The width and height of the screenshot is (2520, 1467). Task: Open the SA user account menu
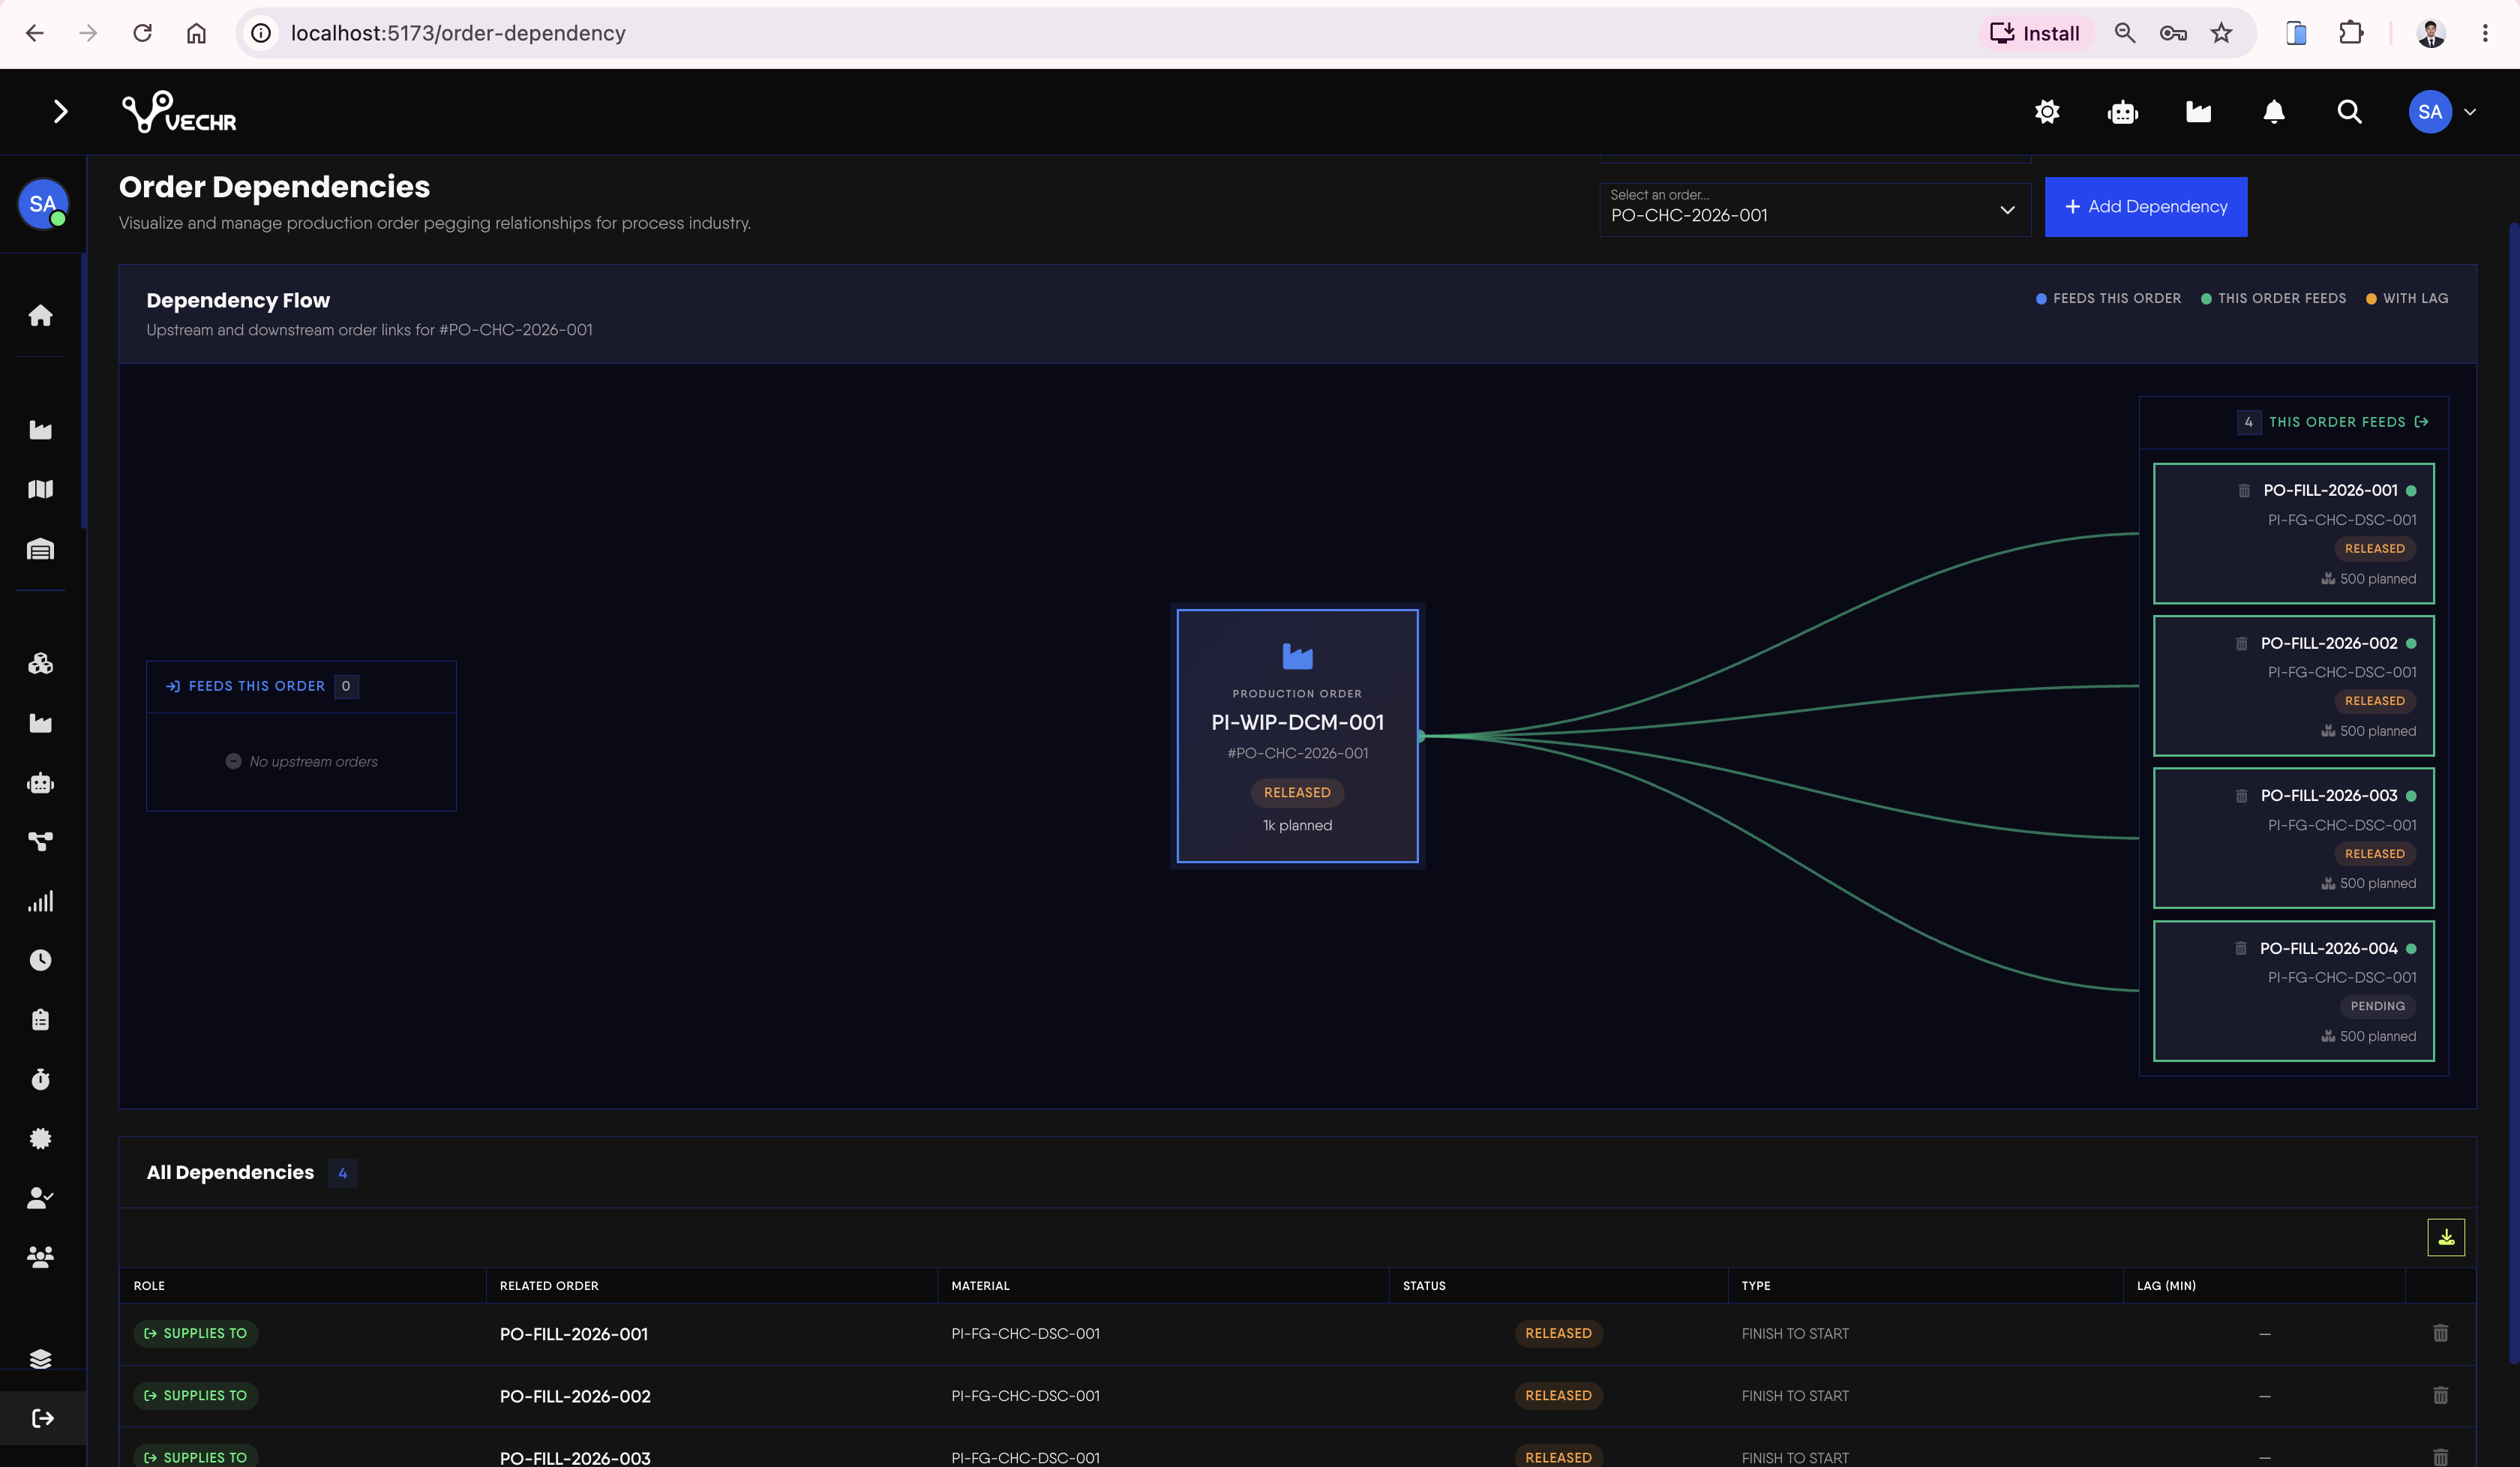coord(2441,112)
